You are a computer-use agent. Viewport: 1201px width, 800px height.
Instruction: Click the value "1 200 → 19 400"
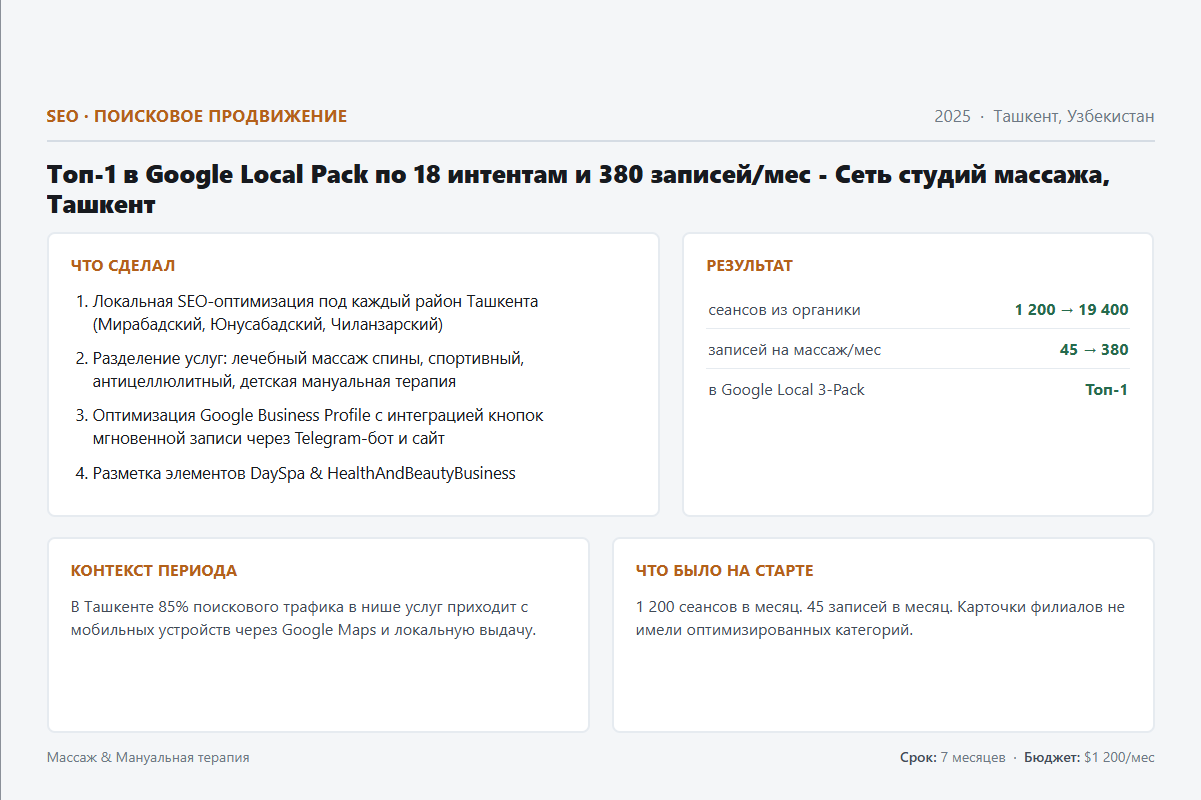[1071, 310]
